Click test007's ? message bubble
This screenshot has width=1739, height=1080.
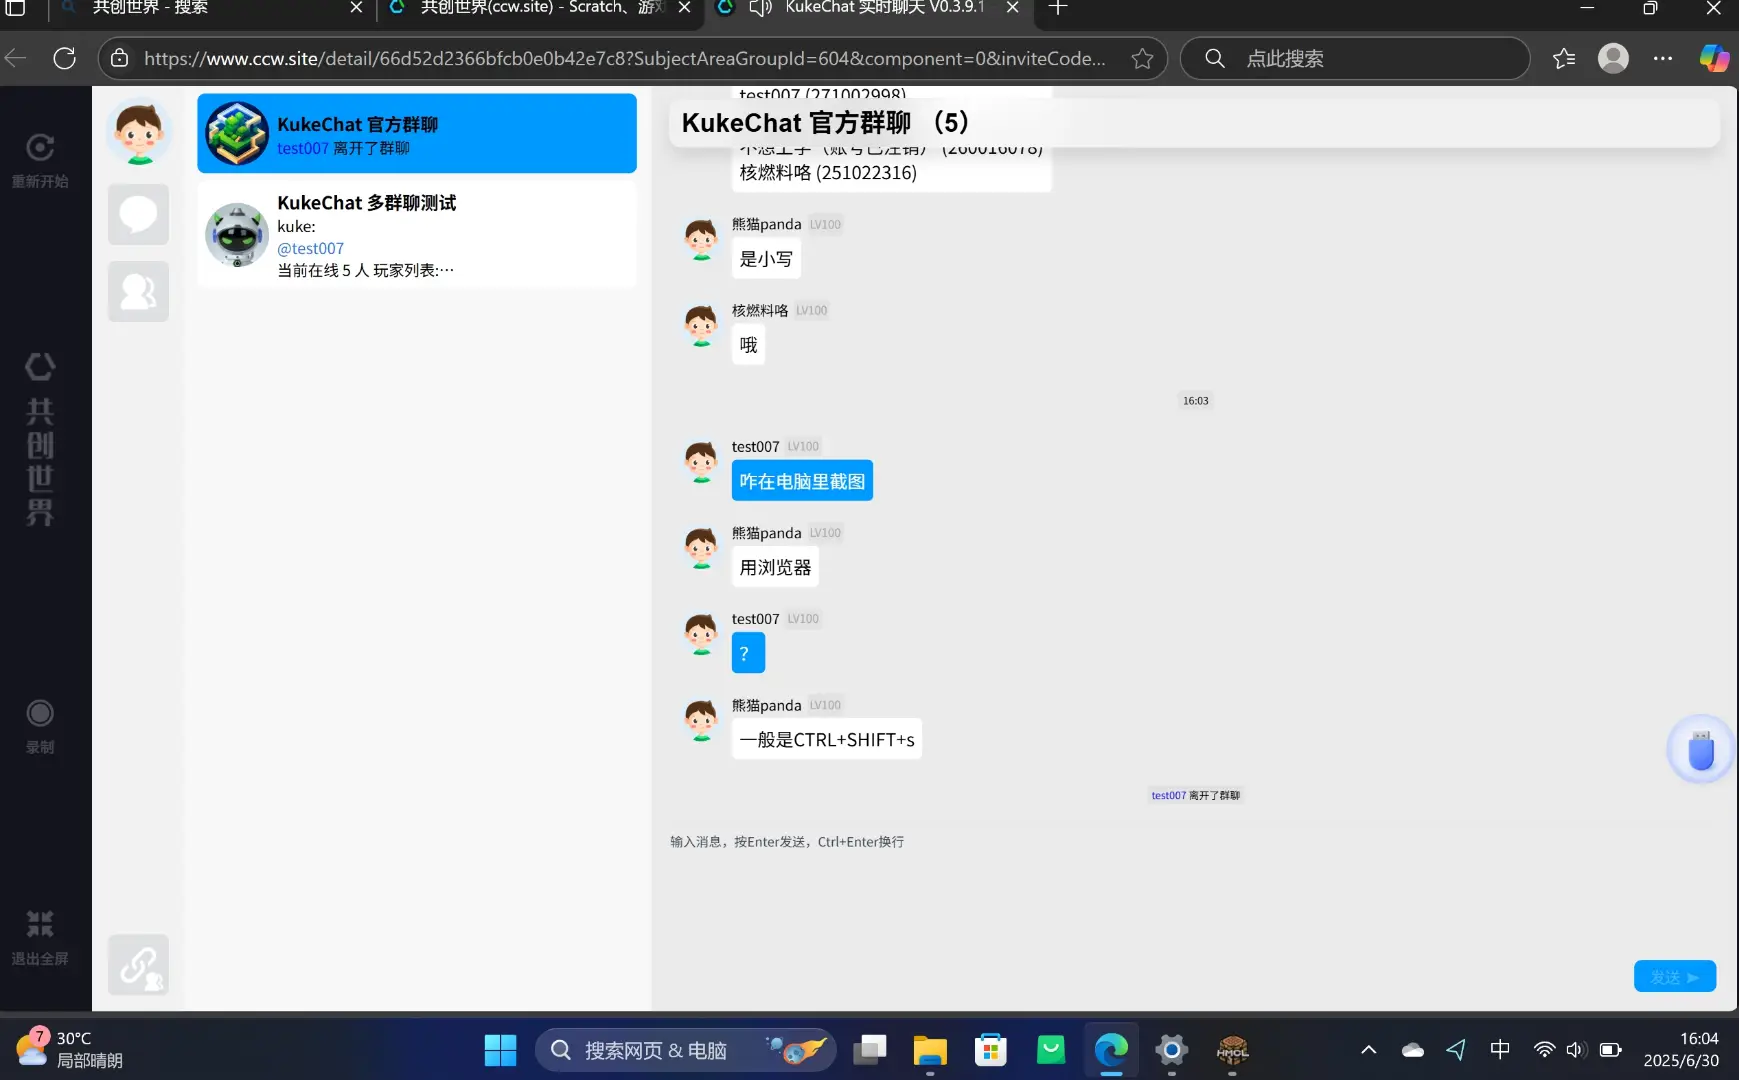748,653
